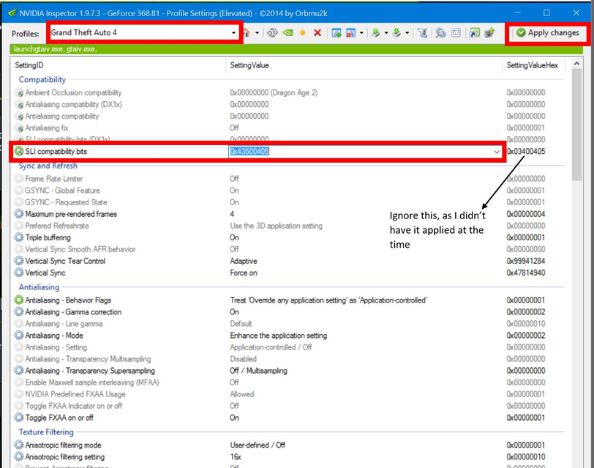Click the magnifier scan settings icon
The height and width of the screenshot is (468, 594).
[x=440, y=33]
